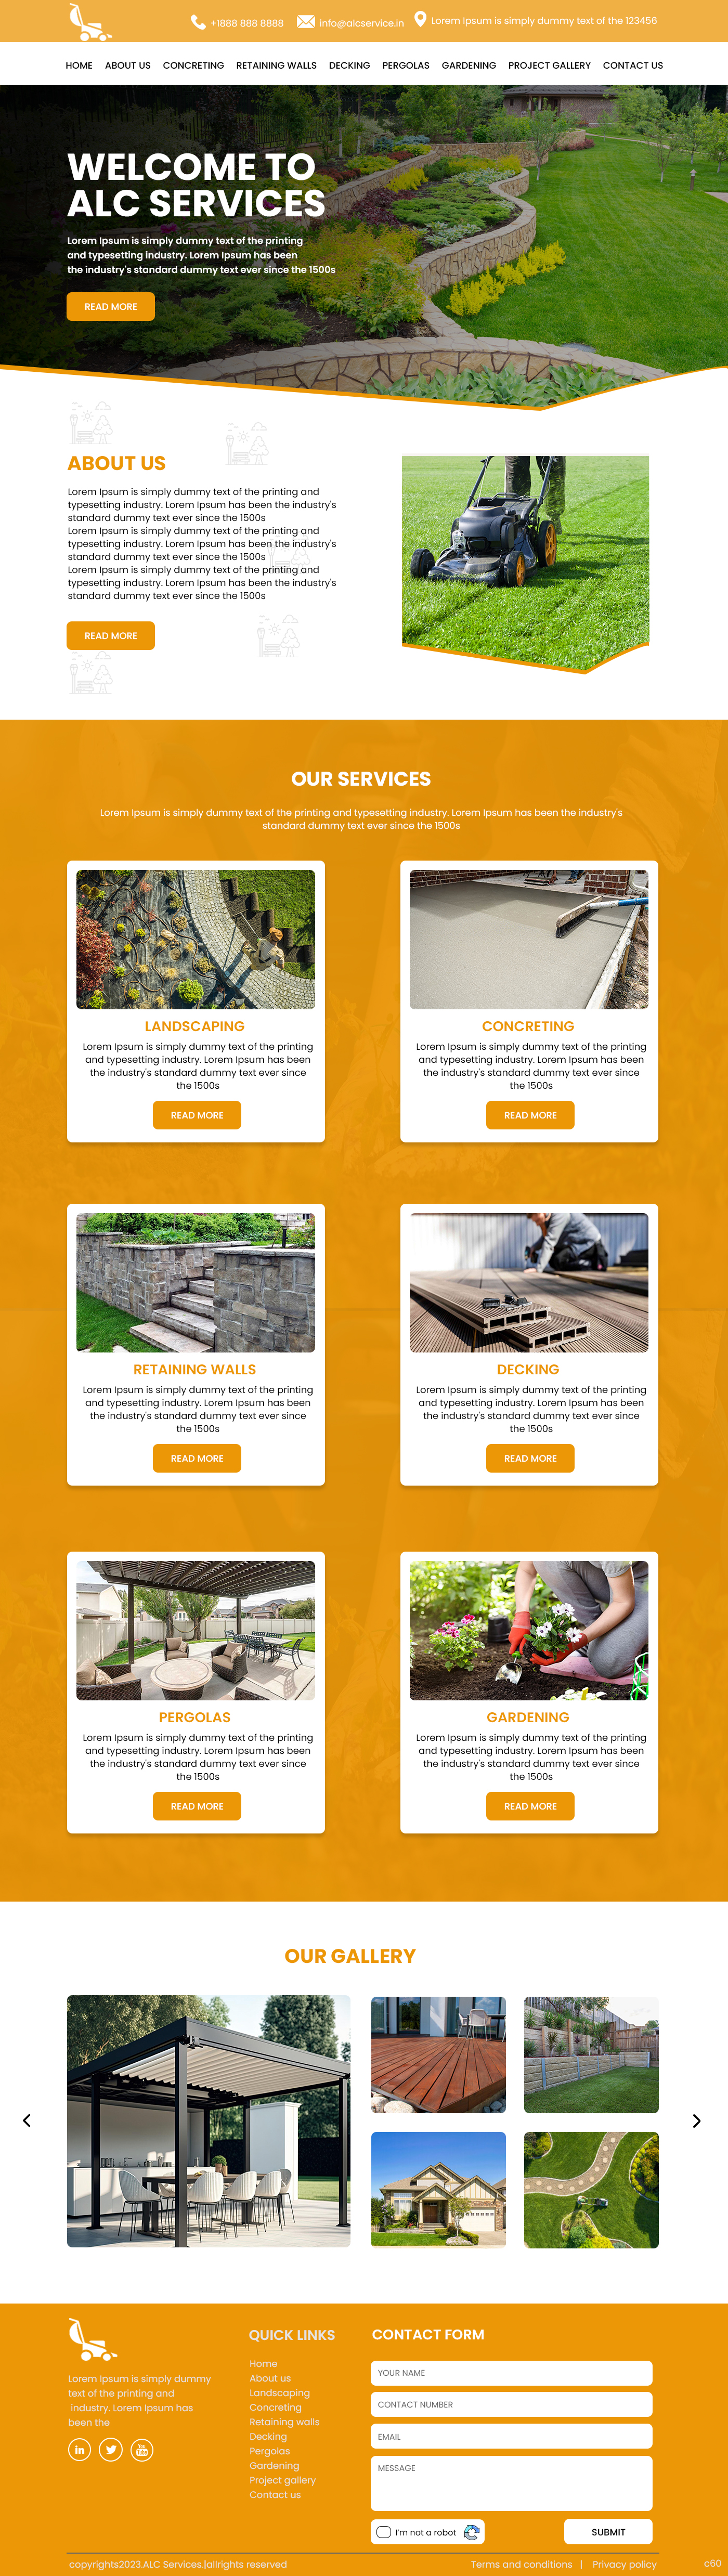728x2576 pixels.
Task: Click the lawnmower logo in the header
Action: tap(89, 22)
